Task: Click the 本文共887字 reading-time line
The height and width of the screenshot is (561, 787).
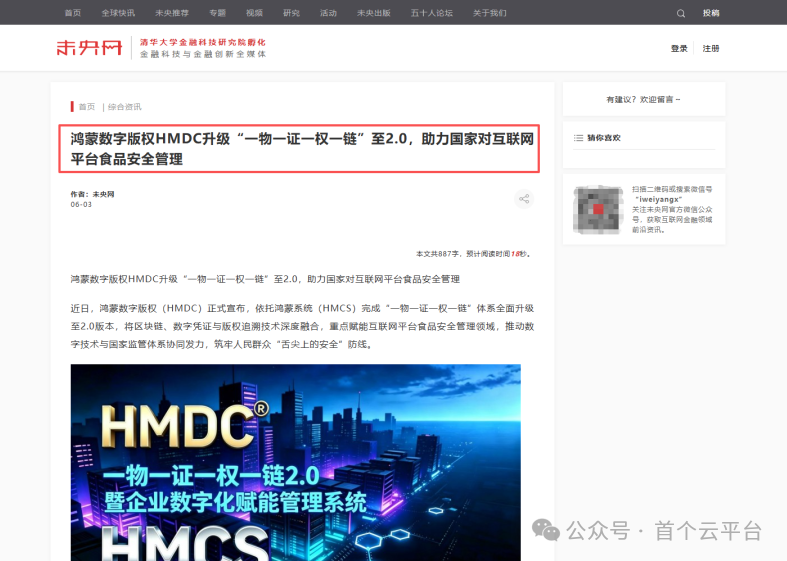Action: tap(473, 254)
